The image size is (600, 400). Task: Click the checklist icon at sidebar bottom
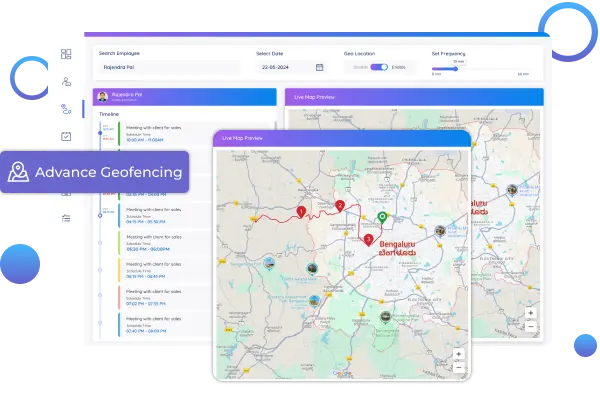(x=66, y=217)
